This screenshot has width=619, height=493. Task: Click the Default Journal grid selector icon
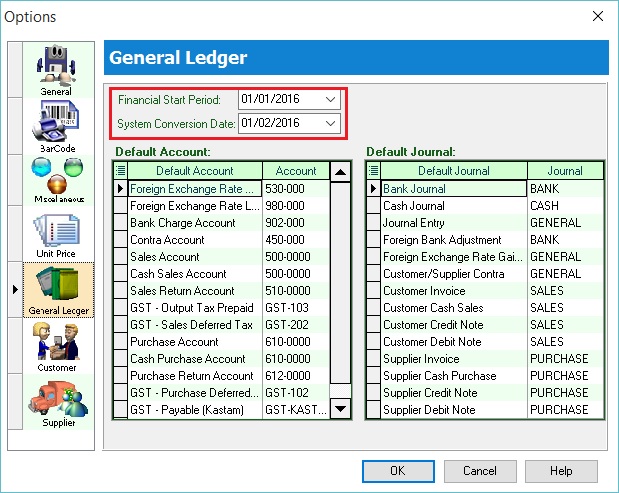[373, 171]
